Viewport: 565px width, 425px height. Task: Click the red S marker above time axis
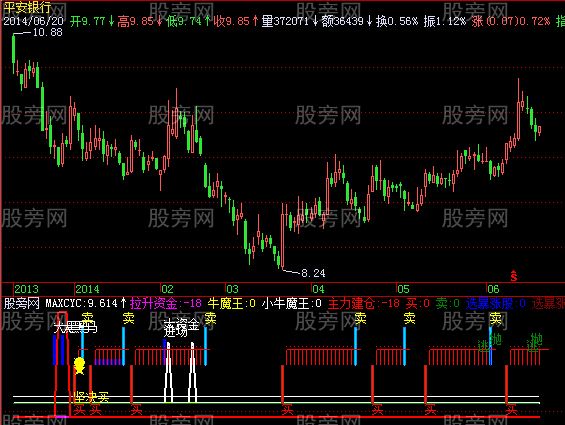click(514, 276)
